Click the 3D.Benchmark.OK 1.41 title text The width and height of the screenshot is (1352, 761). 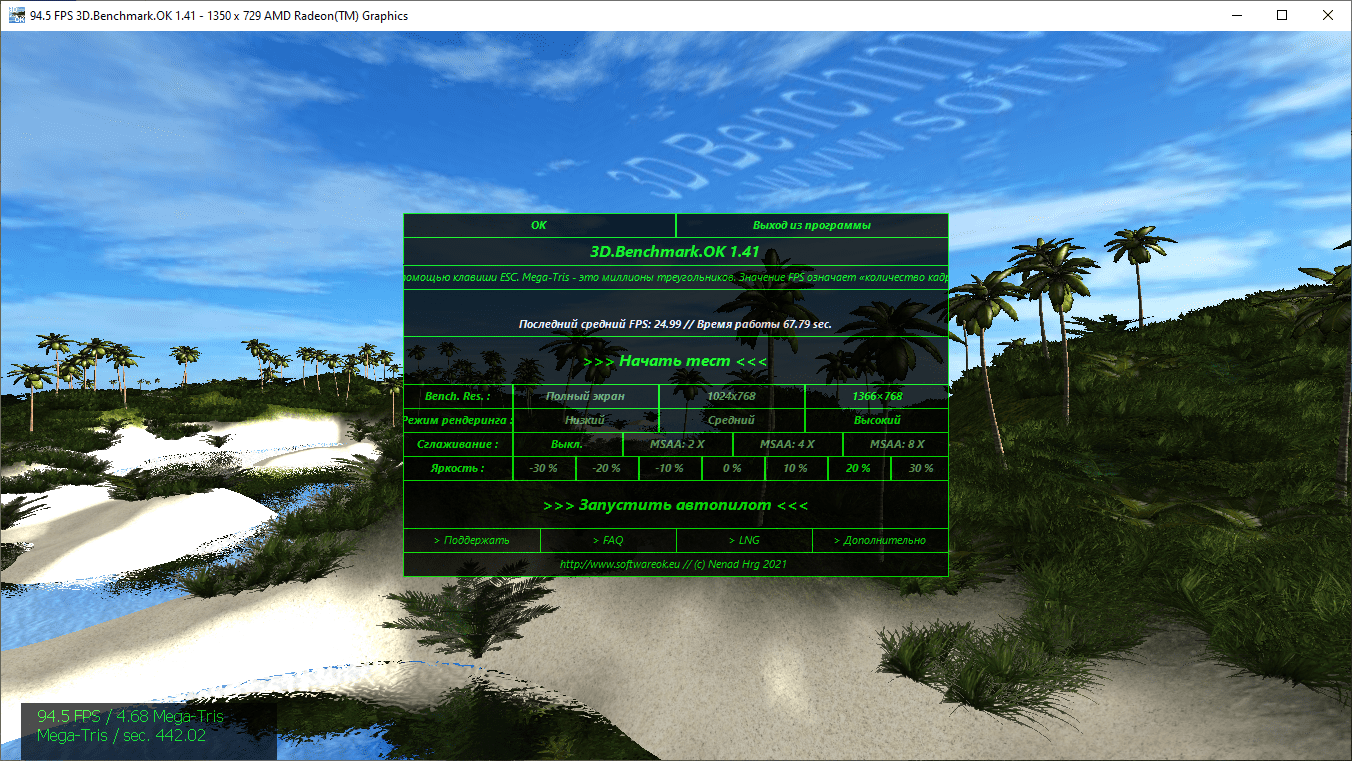point(676,252)
